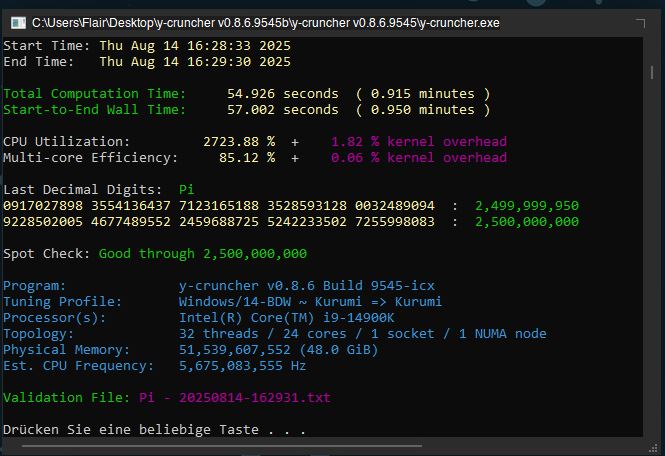Click the 1 NUMA node text
665x456 pixels.
[x=503, y=334]
